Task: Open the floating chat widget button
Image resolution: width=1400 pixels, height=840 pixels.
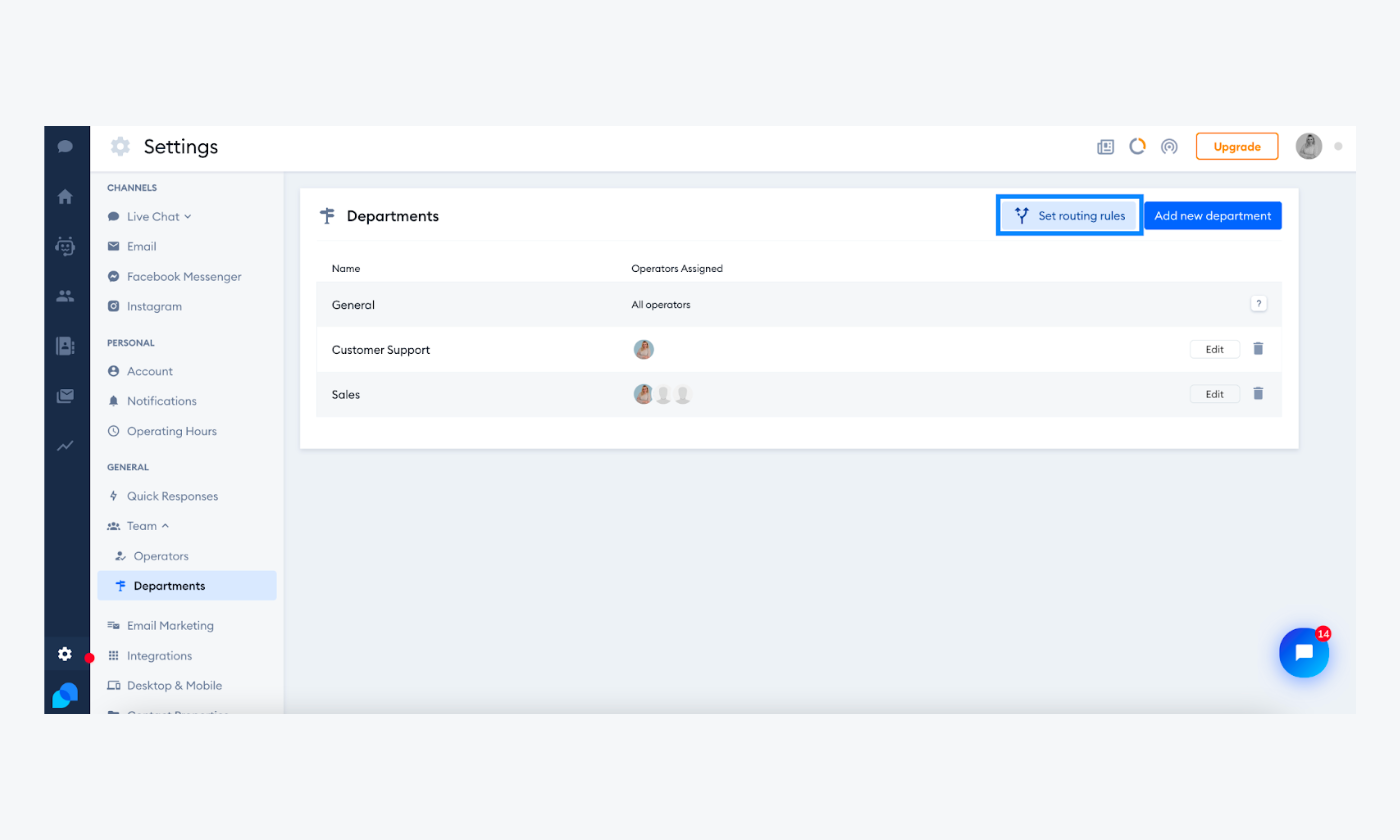Action: coord(1304,653)
